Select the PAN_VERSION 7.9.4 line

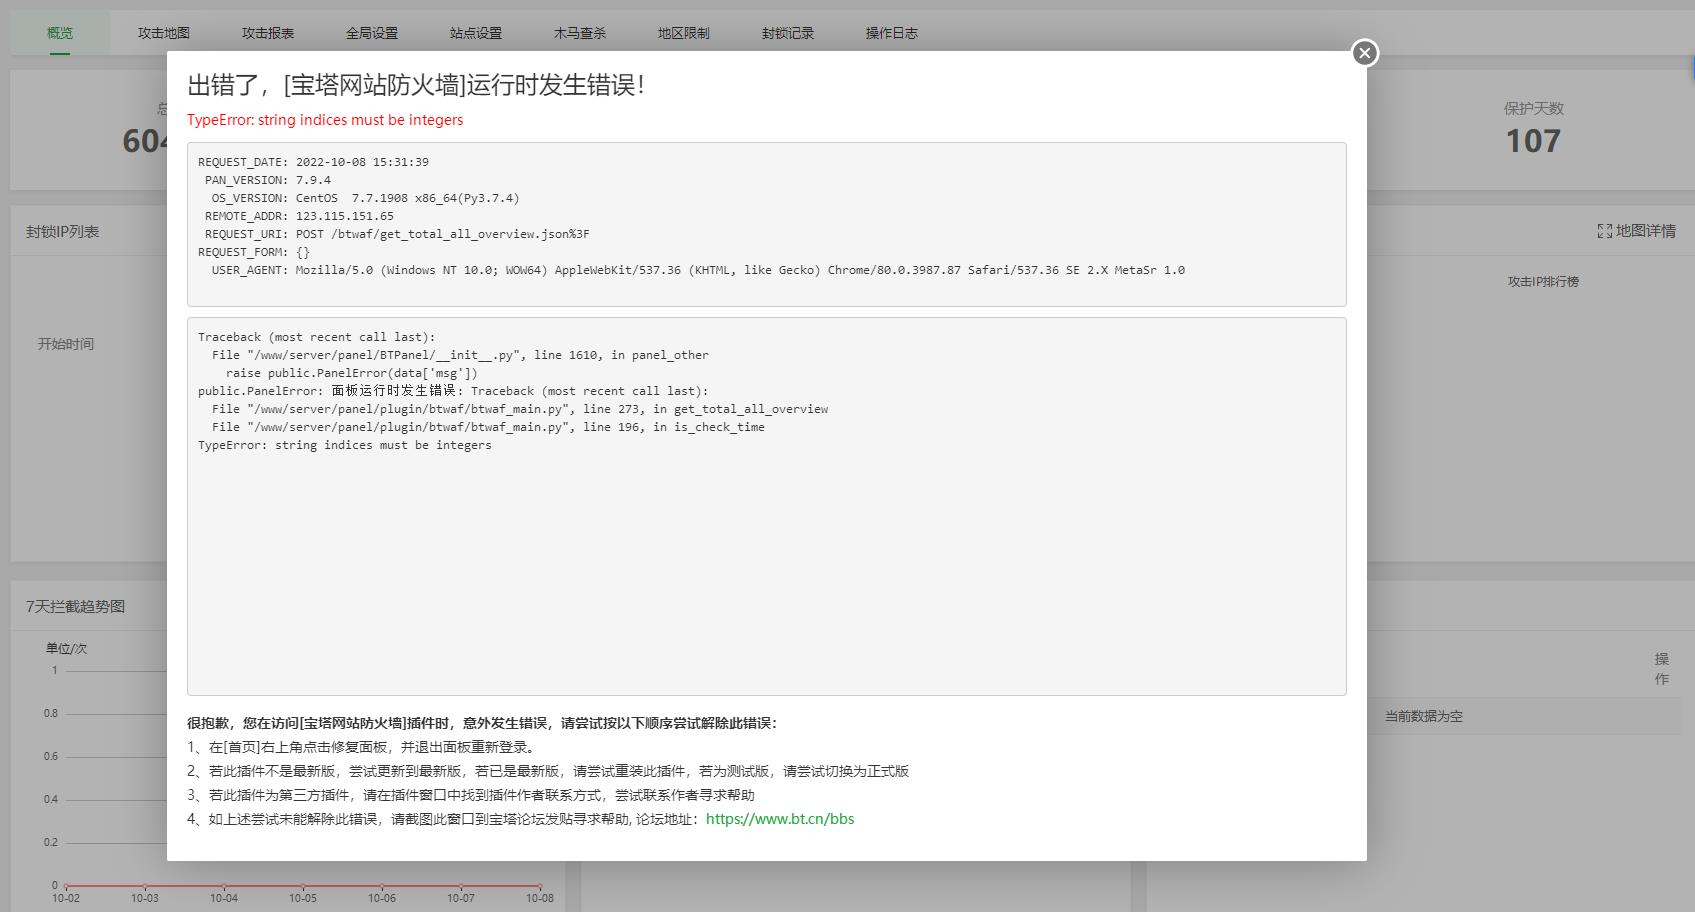click(x=268, y=180)
